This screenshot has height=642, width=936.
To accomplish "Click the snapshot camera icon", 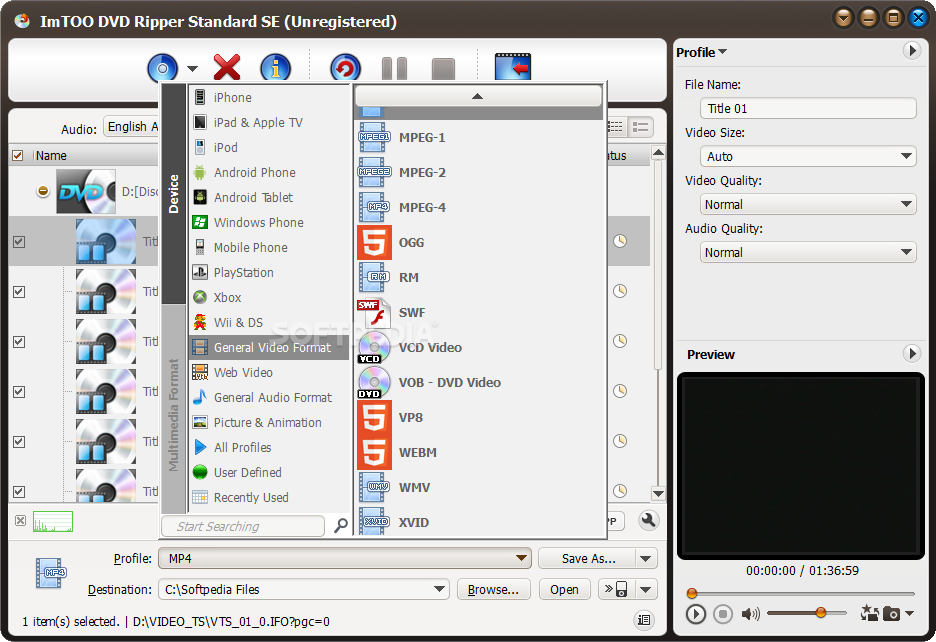I will point(891,613).
